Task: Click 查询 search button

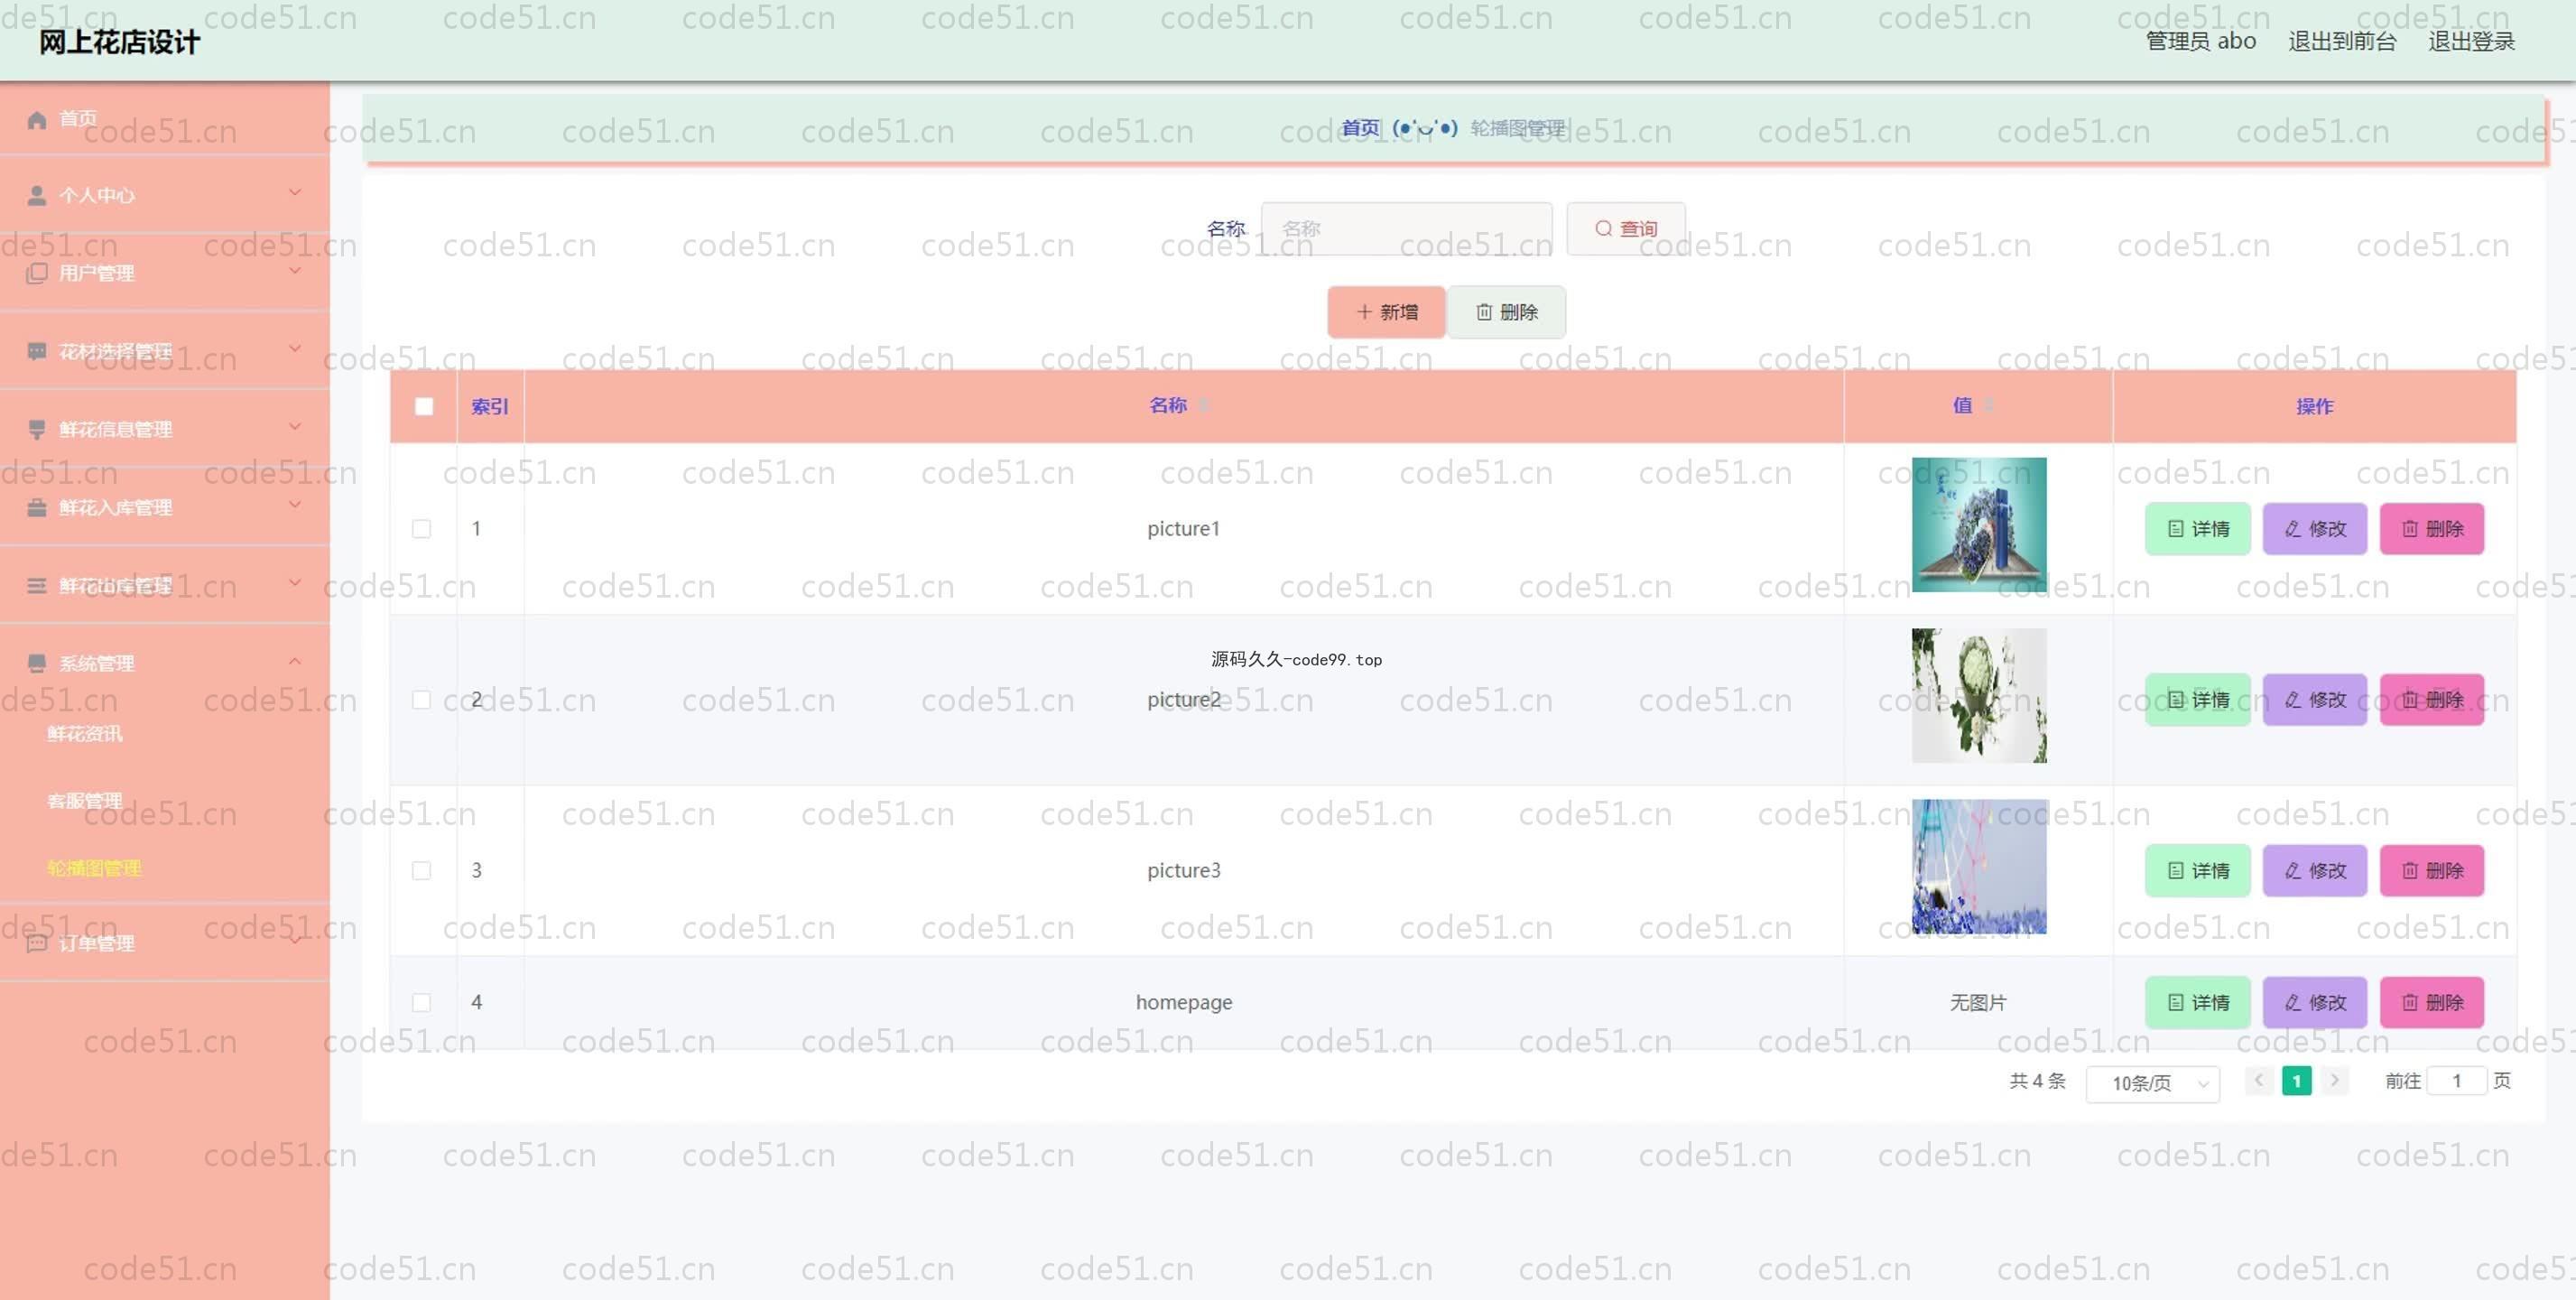Action: click(x=1625, y=229)
